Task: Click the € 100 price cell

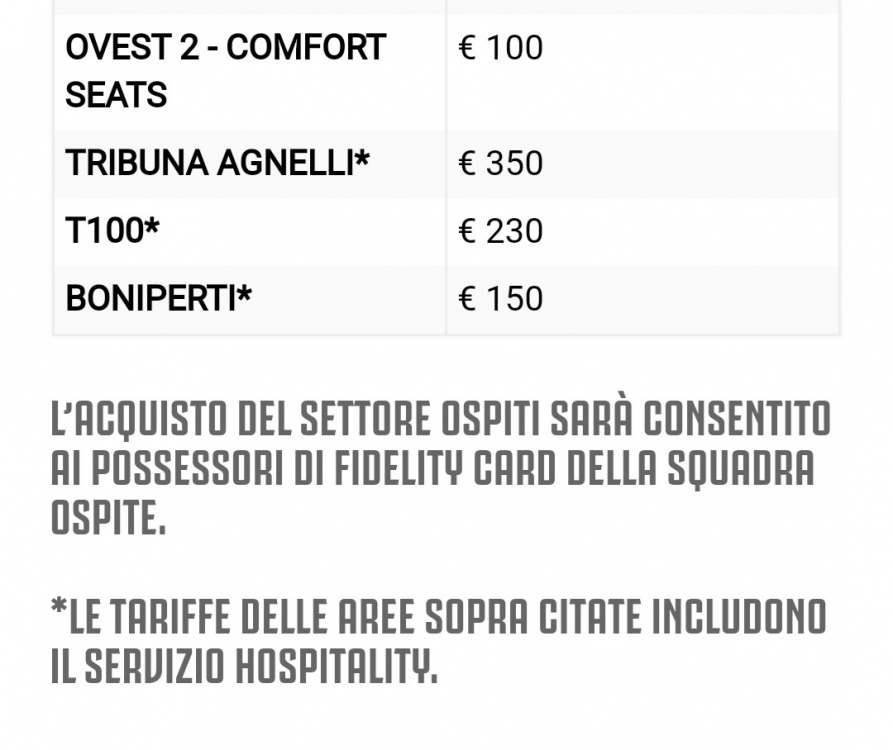Action: pos(501,47)
